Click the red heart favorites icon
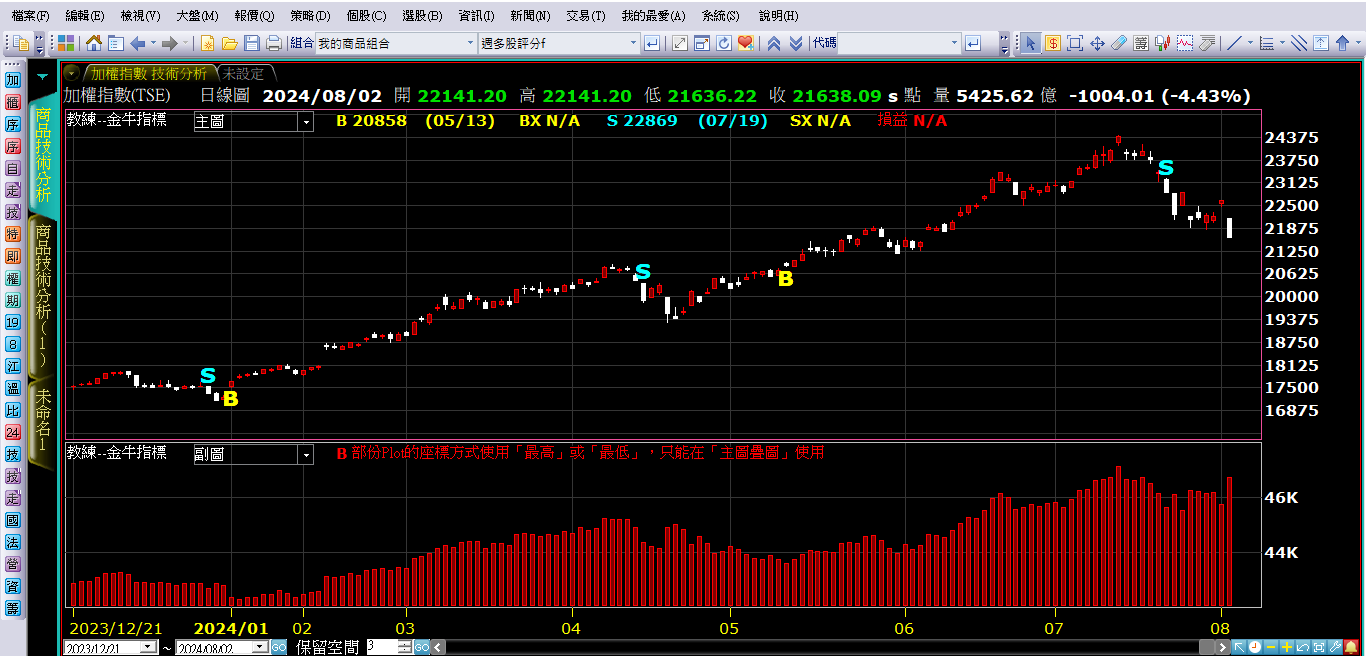1366x656 pixels. (745, 43)
